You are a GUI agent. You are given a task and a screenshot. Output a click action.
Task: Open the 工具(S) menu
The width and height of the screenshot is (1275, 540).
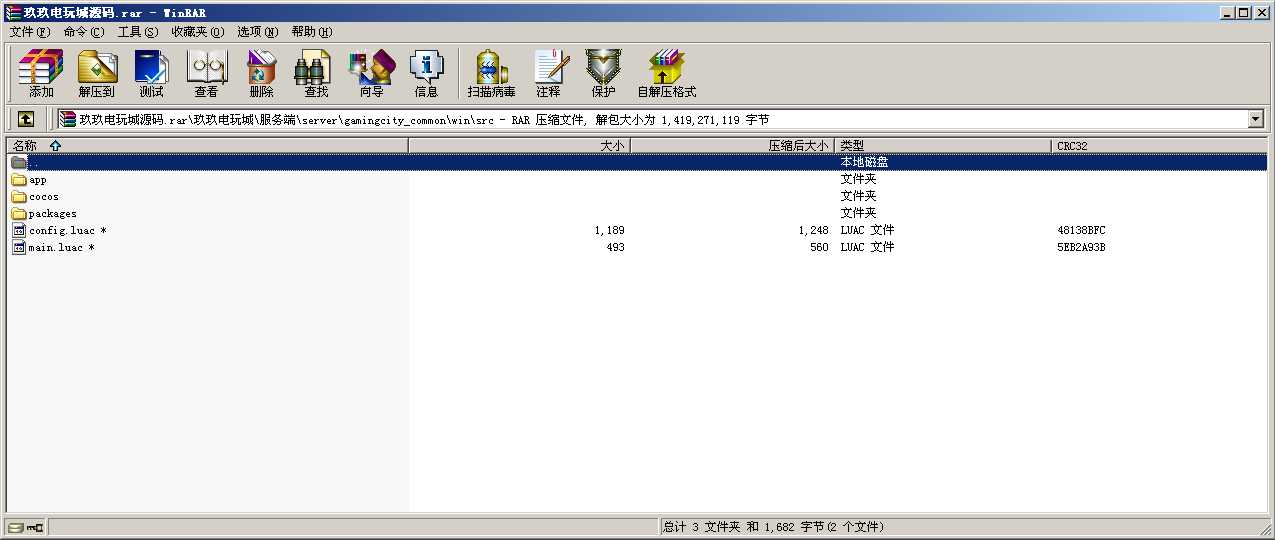point(138,32)
